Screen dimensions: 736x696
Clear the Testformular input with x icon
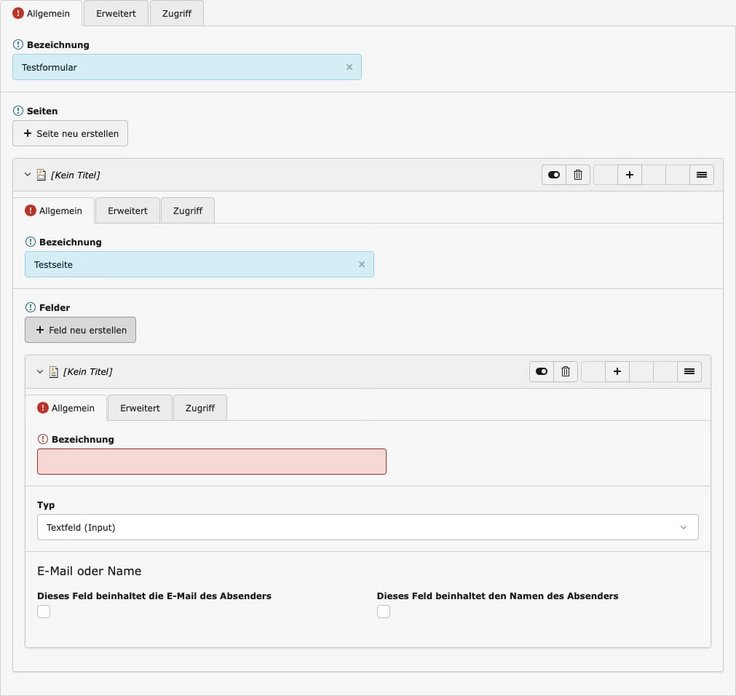coord(349,67)
